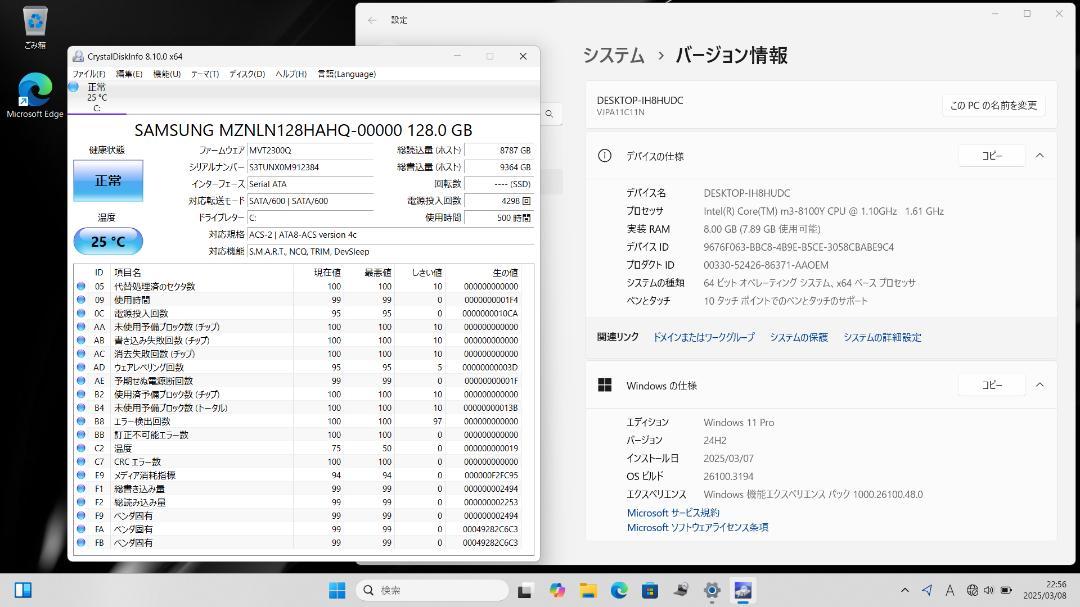The width and height of the screenshot is (1080, 607).
Task: Open Microsoft Edge from the taskbar
Action: pyautogui.click(x=619, y=590)
